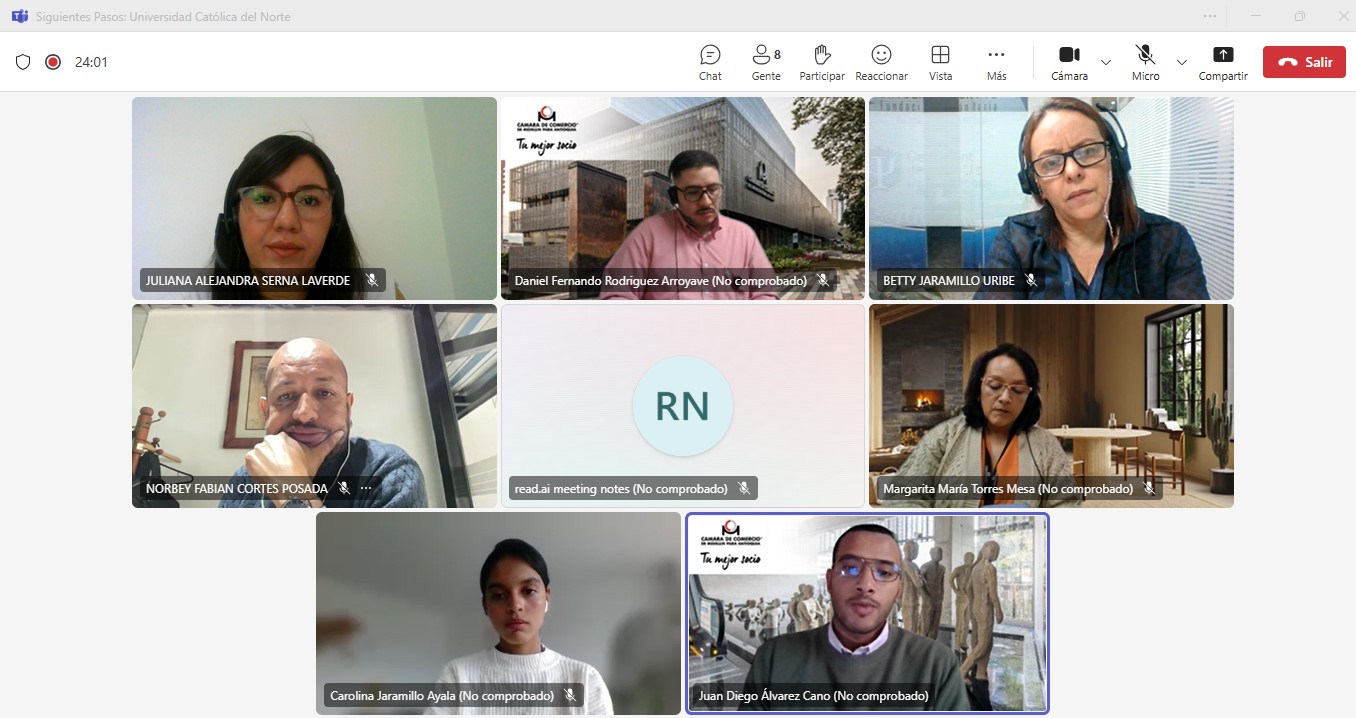The image size is (1356, 718).
Task: Raise hand with Participar button
Action: [822, 62]
